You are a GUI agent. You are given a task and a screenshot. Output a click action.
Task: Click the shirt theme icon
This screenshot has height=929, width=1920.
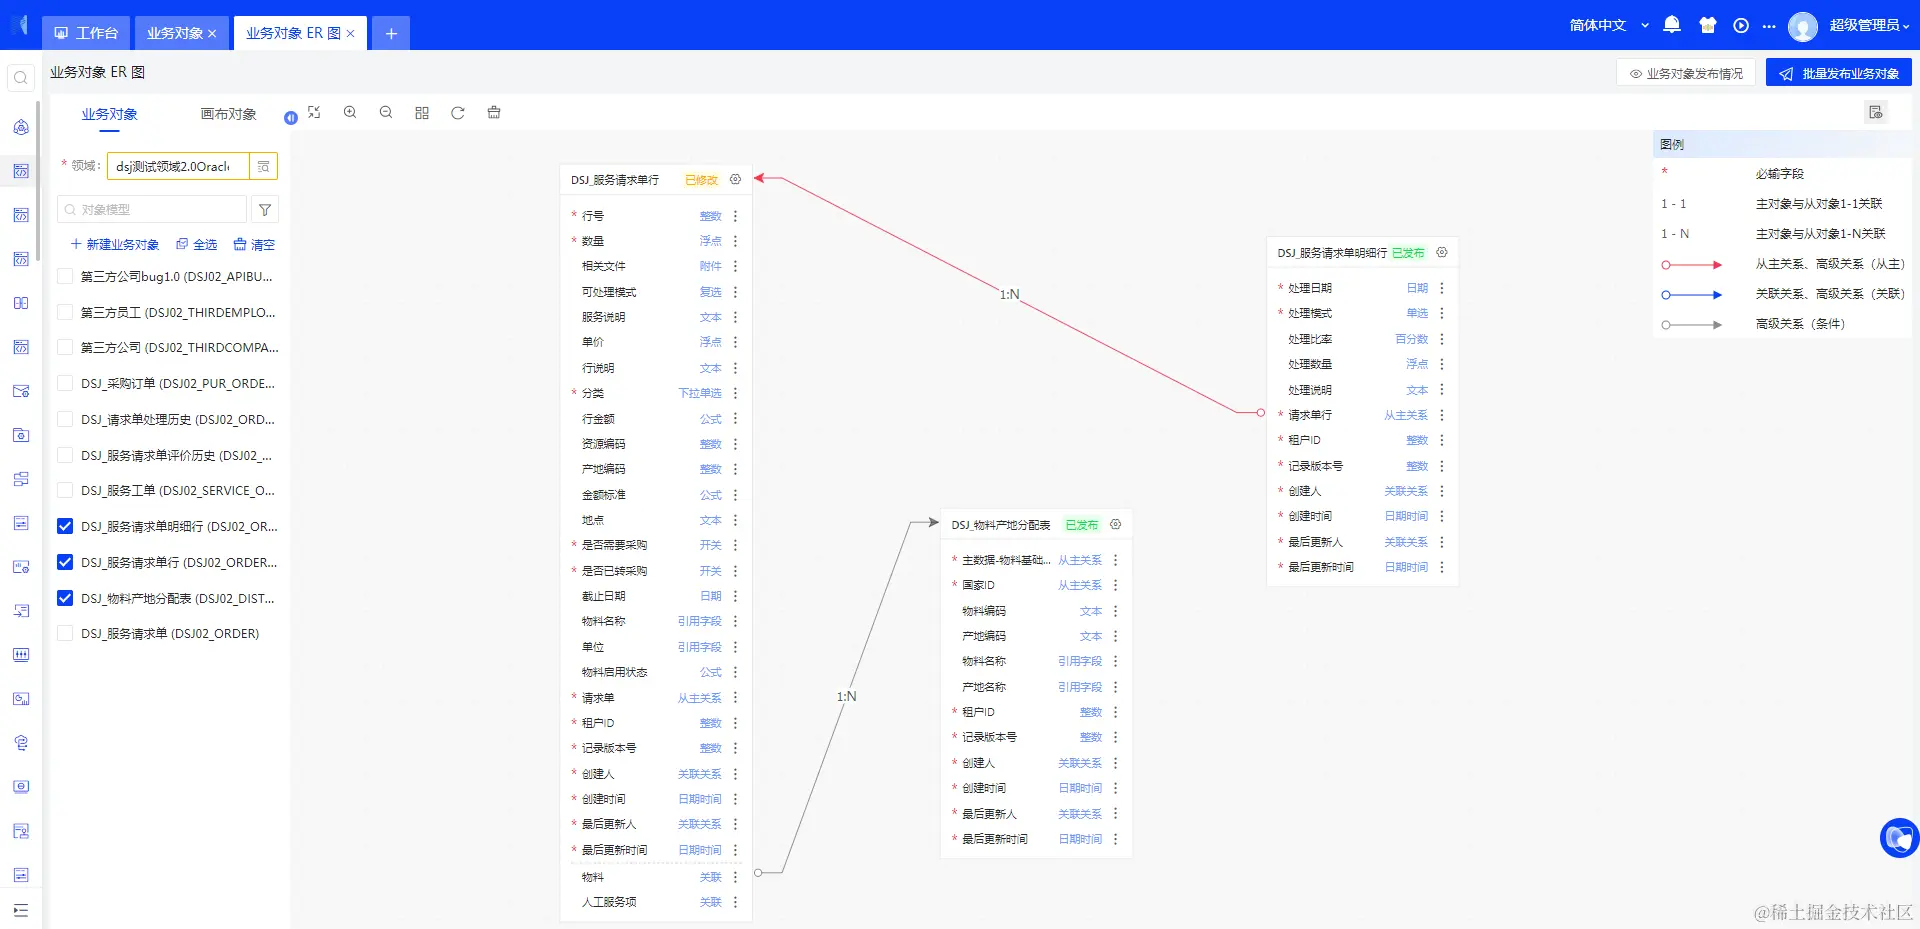[x=1708, y=25]
